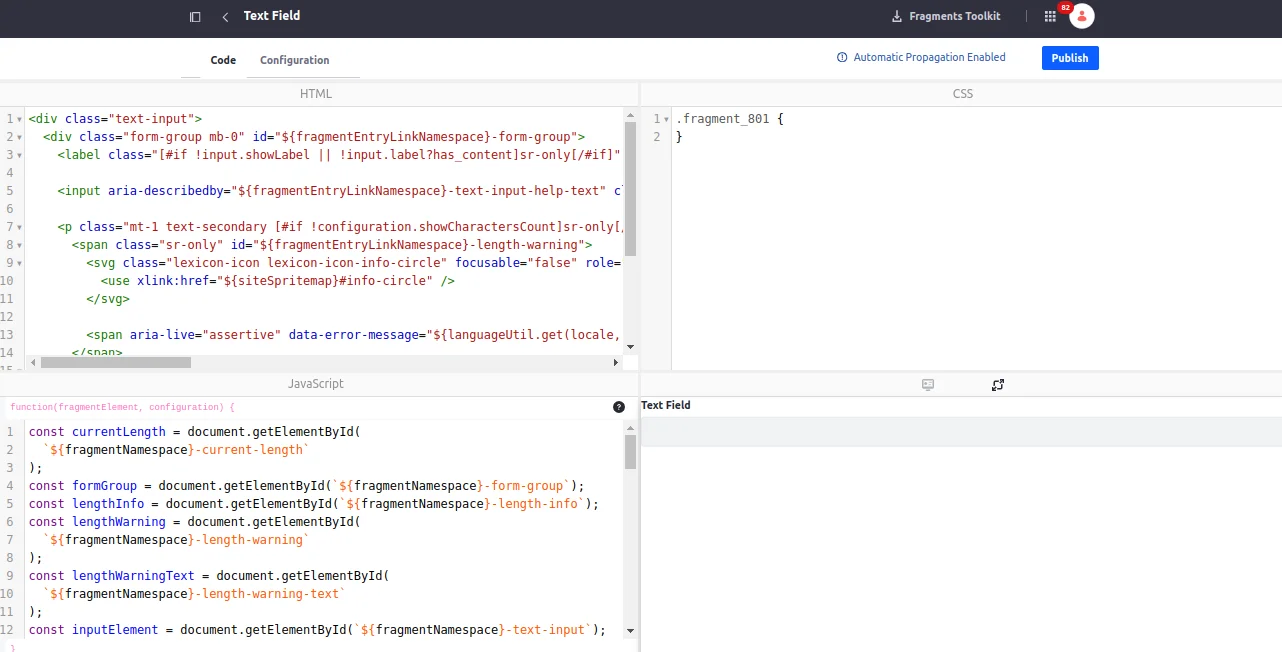Click the HTML panel header label
The width and height of the screenshot is (1282, 652).
(x=316, y=94)
